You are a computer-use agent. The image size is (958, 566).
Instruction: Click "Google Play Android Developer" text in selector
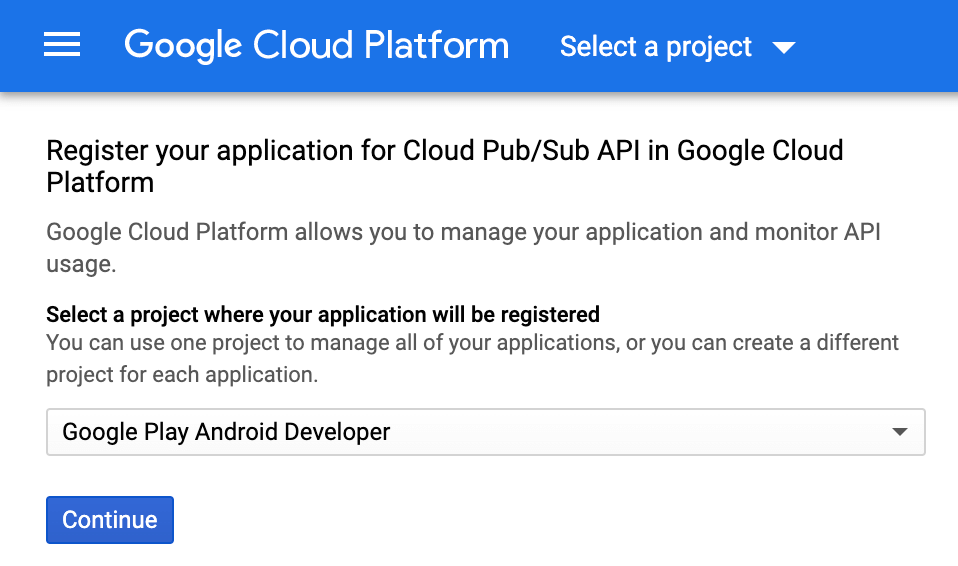226,432
